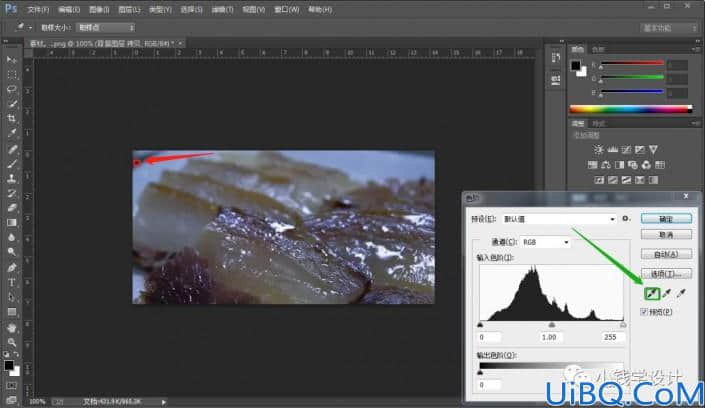This screenshot has height=408, width=705.
Task: Select the Dodge tool
Action: tap(12, 252)
